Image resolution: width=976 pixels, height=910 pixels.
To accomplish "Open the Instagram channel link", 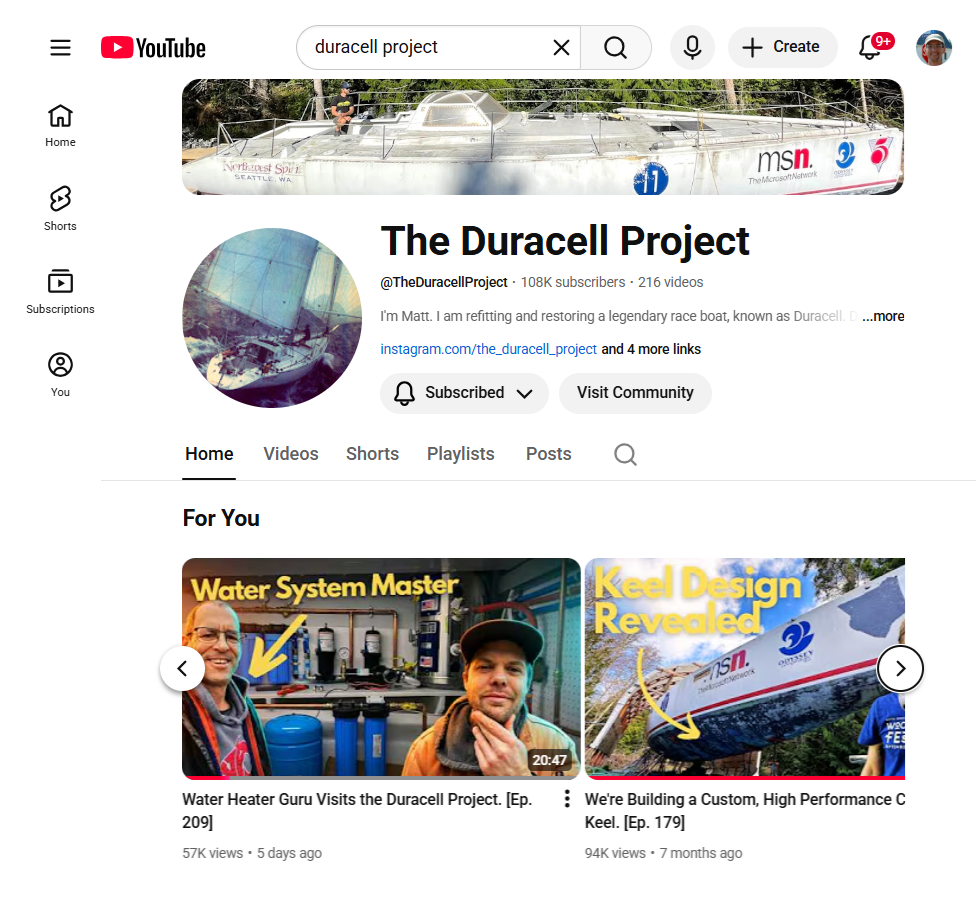I will pyautogui.click(x=488, y=349).
